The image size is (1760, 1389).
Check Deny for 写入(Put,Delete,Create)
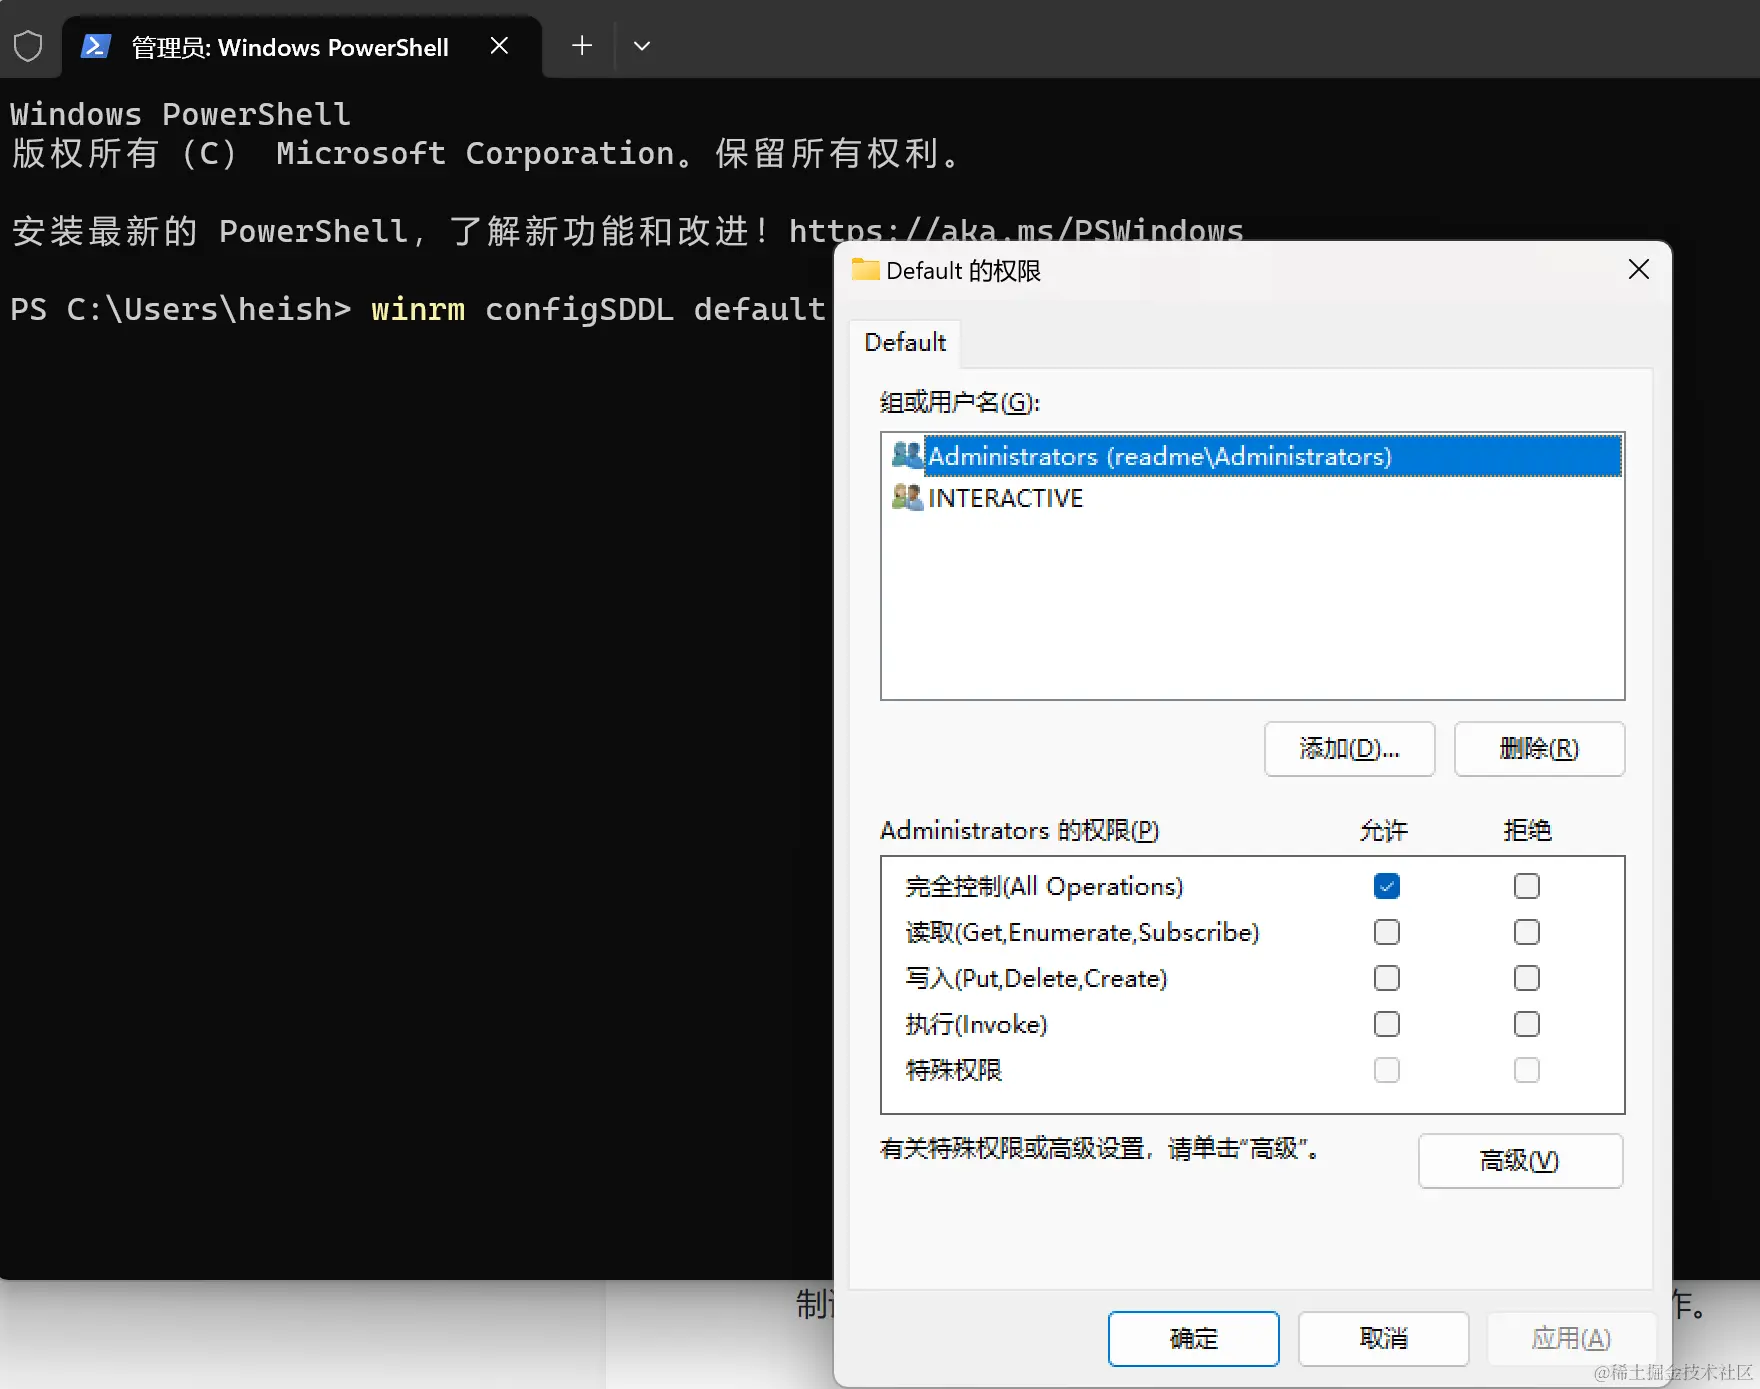1527,978
